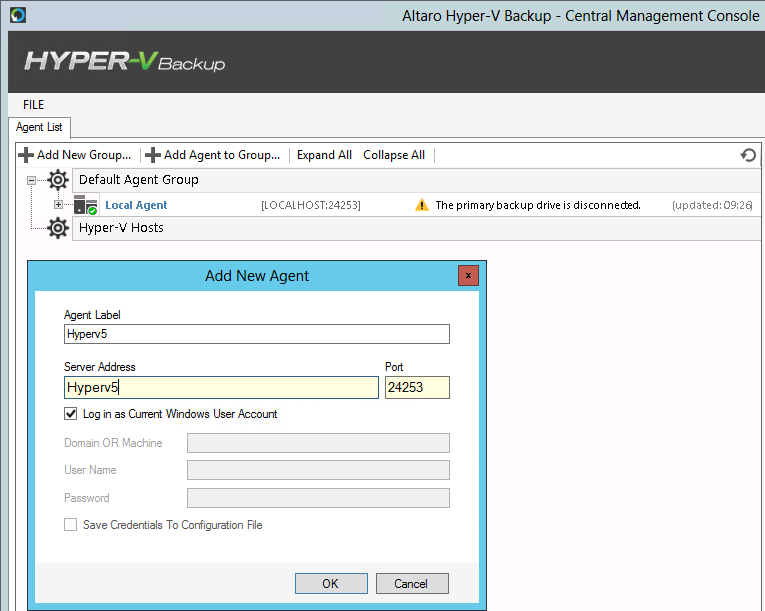Image resolution: width=765 pixels, height=611 pixels.
Task: Click 'The primary backup drive is disconnected' message
Action: (538, 205)
